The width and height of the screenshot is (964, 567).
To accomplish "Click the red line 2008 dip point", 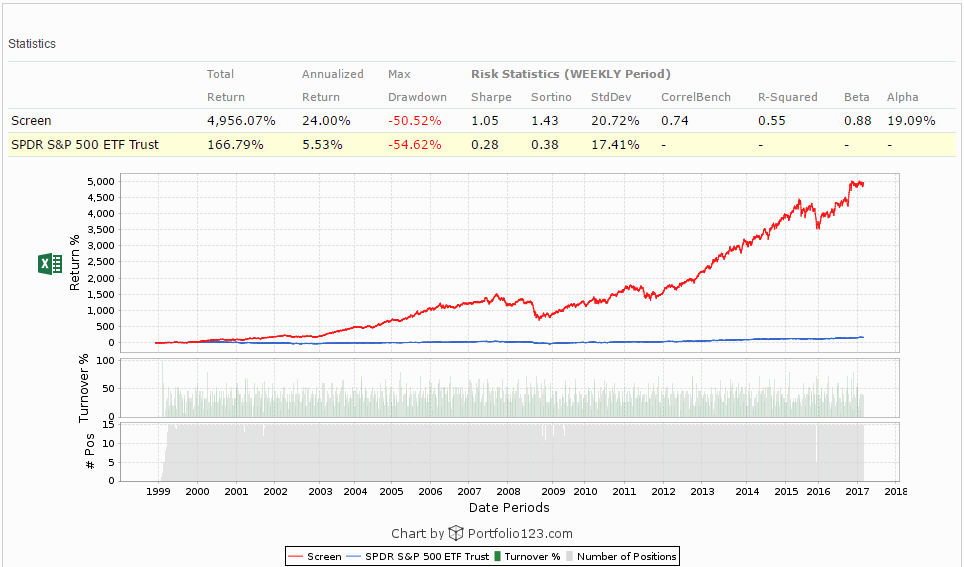I will [x=537, y=318].
